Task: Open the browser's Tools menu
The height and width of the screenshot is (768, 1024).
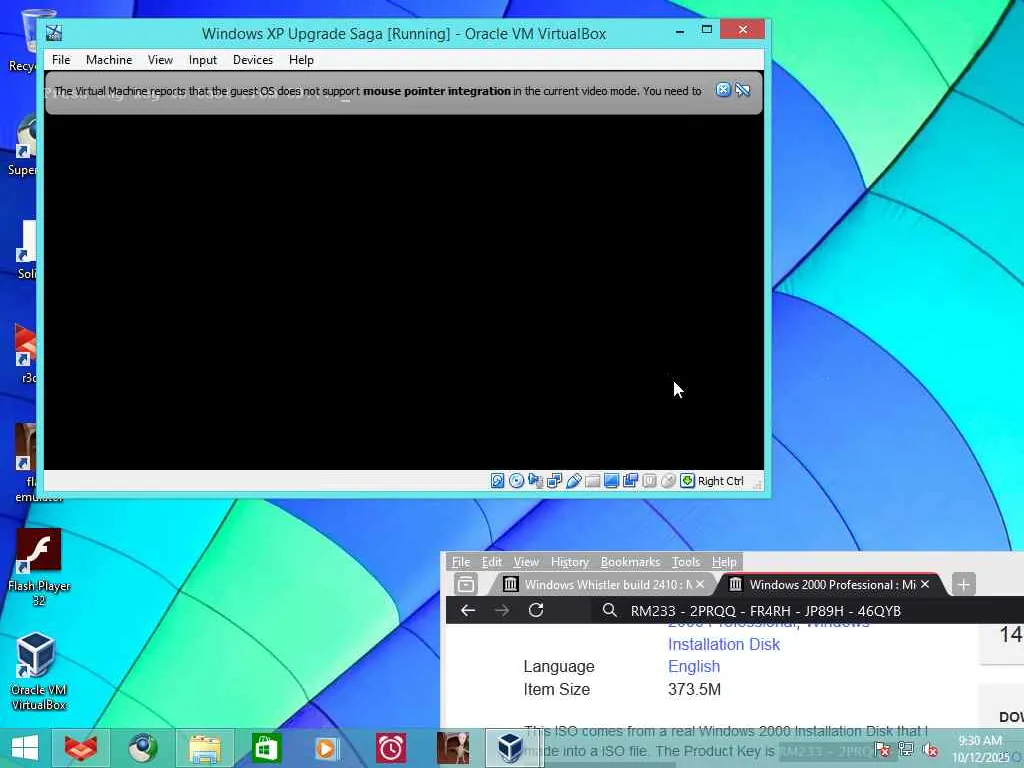Action: tap(686, 562)
